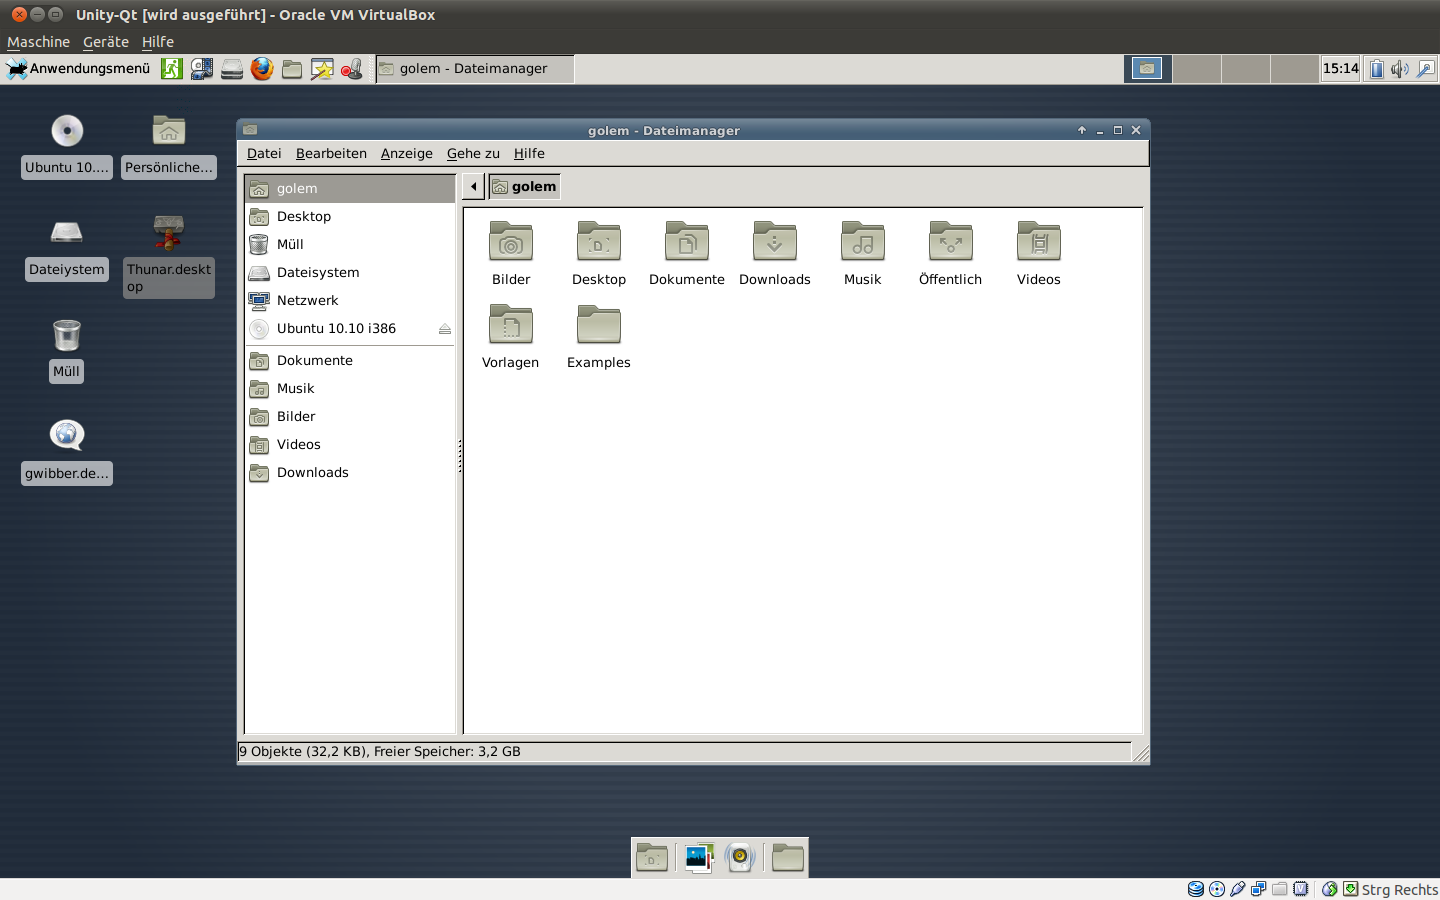
Task: Open the Musik folder icon in the file manager
Action: pos(862,250)
